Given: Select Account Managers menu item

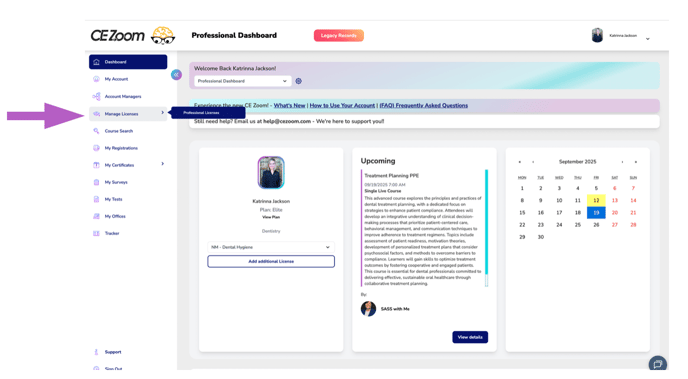Looking at the screenshot, I should [123, 97].
